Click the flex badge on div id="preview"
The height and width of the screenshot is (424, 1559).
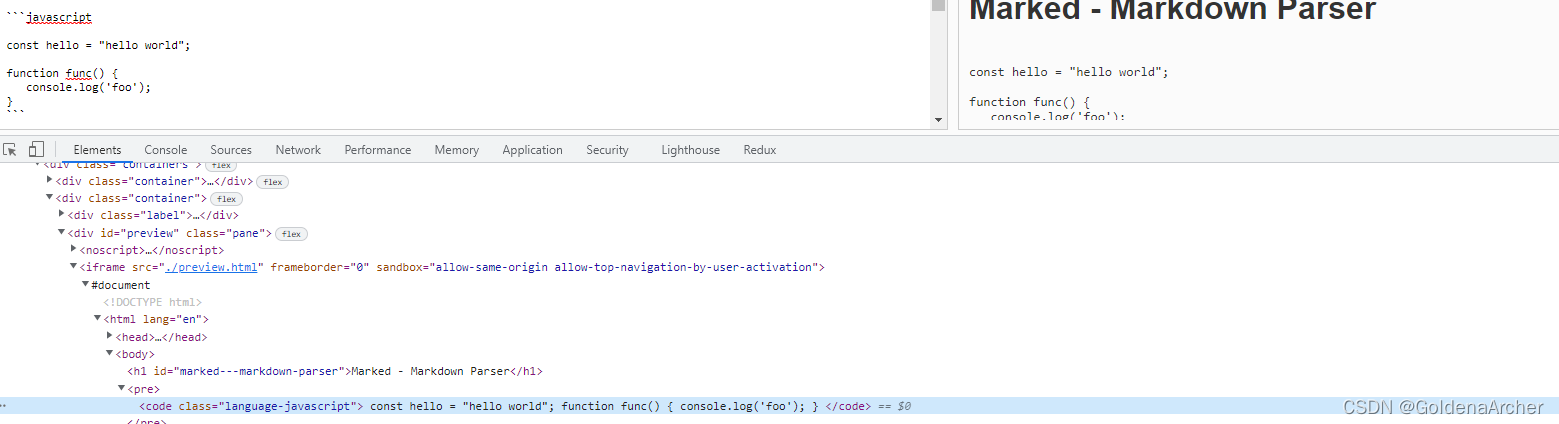(x=291, y=234)
